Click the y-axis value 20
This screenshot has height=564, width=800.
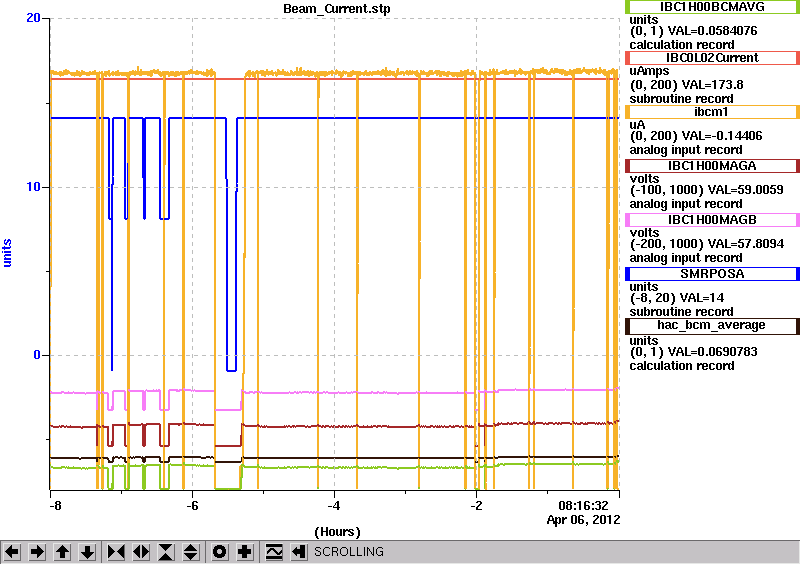coord(33,18)
